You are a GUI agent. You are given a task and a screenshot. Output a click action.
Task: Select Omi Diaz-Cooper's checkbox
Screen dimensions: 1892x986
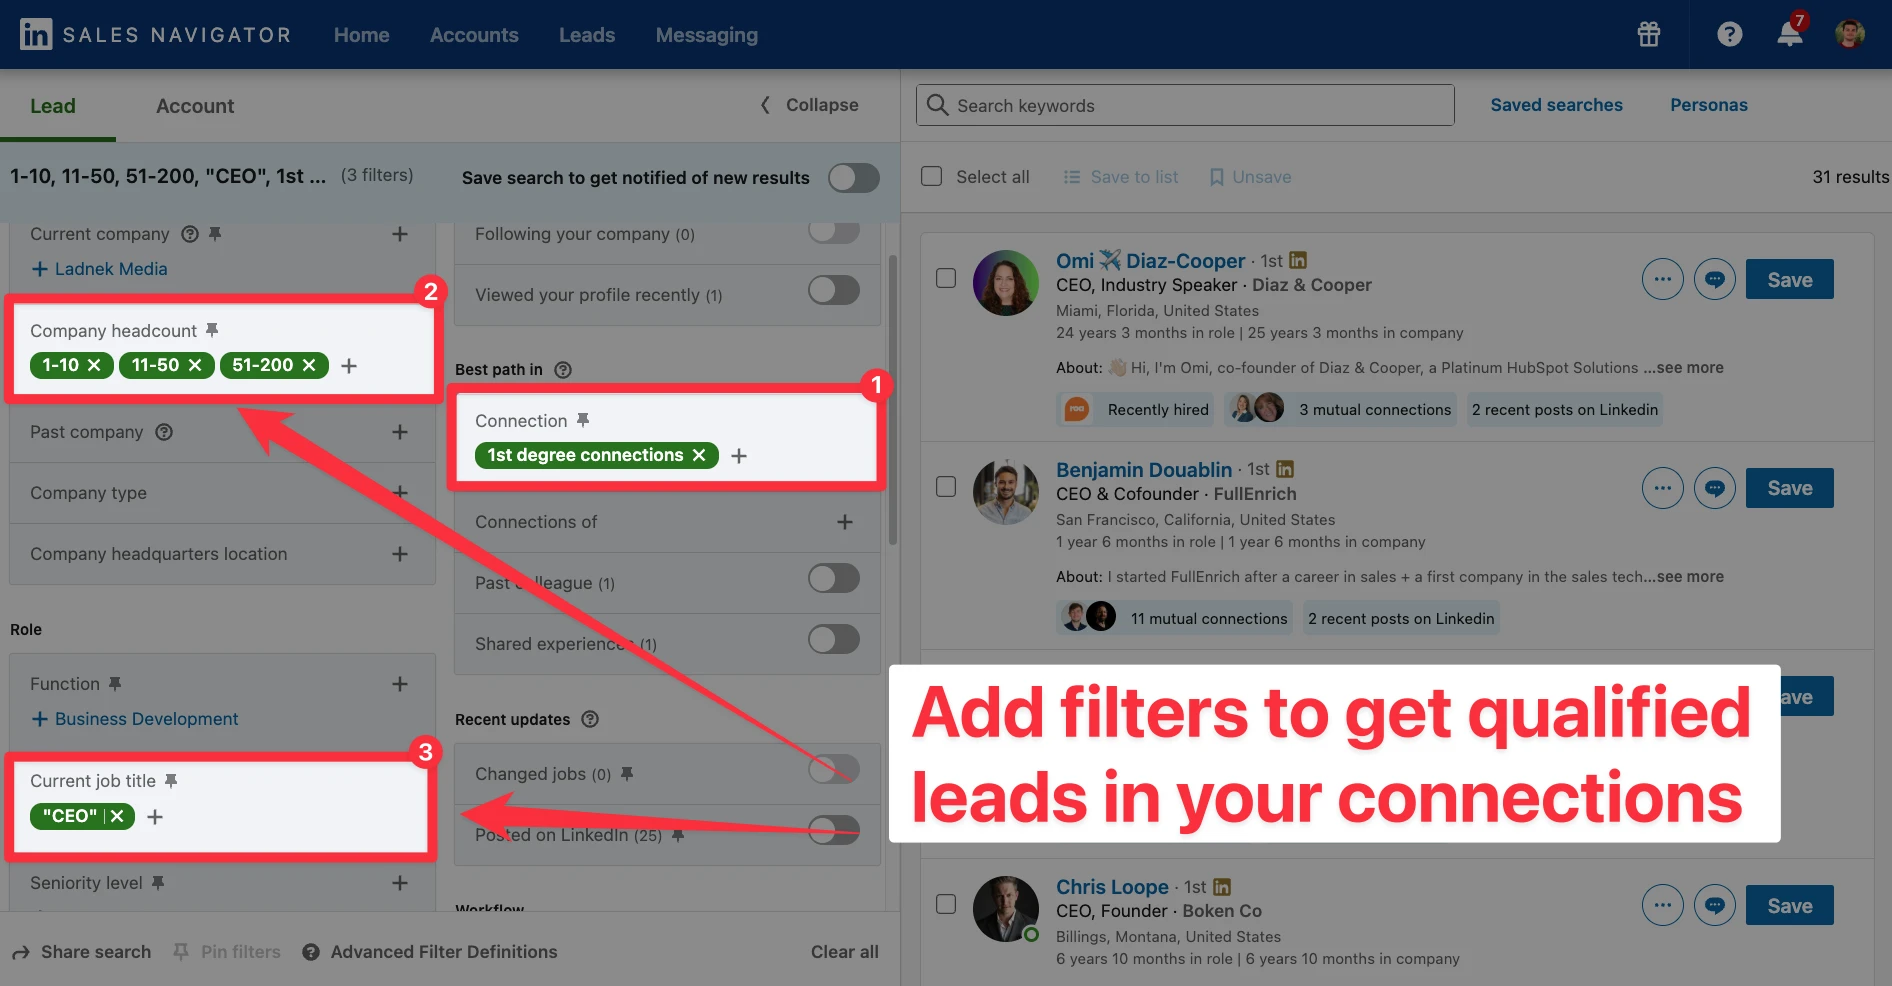pos(946,278)
